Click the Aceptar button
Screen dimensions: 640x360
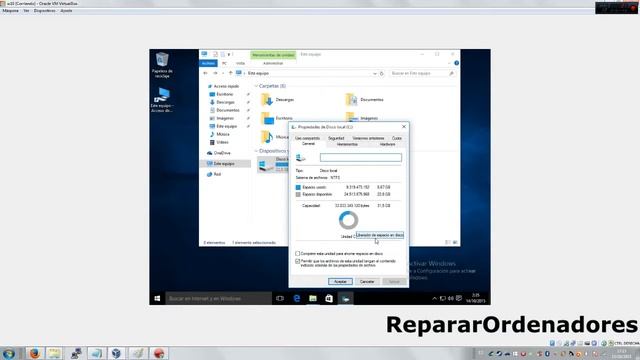click(x=340, y=282)
